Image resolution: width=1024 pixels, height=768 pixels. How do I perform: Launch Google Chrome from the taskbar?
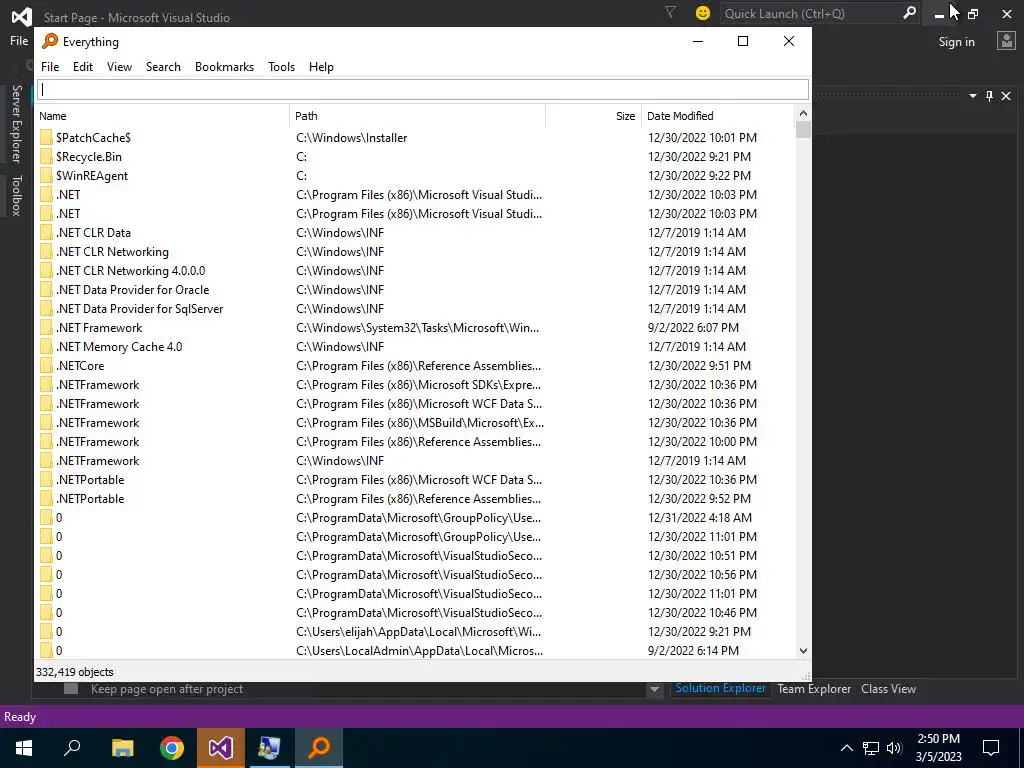click(x=172, y=748)
